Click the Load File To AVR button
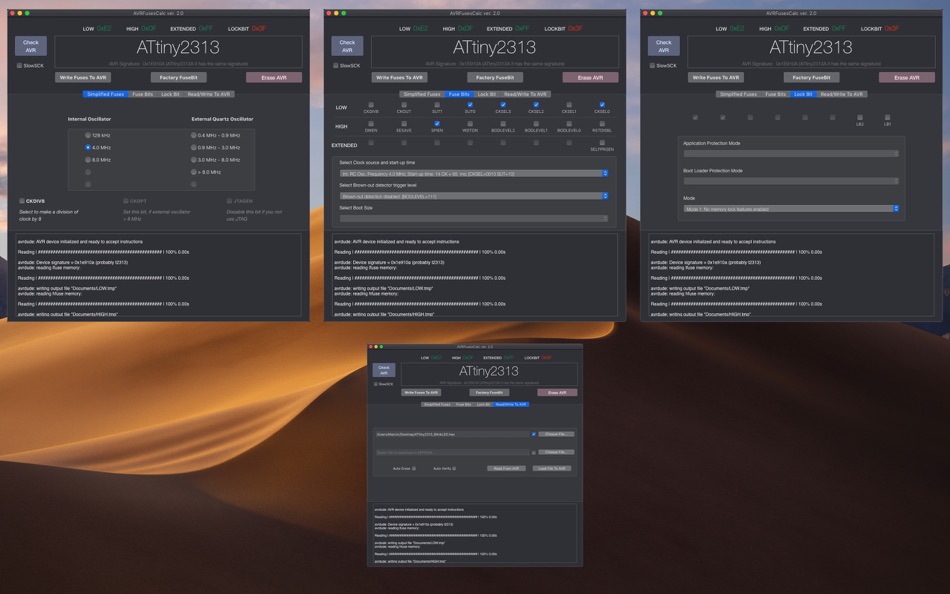This screenshot has width=950, height=594. coord(552,469)
